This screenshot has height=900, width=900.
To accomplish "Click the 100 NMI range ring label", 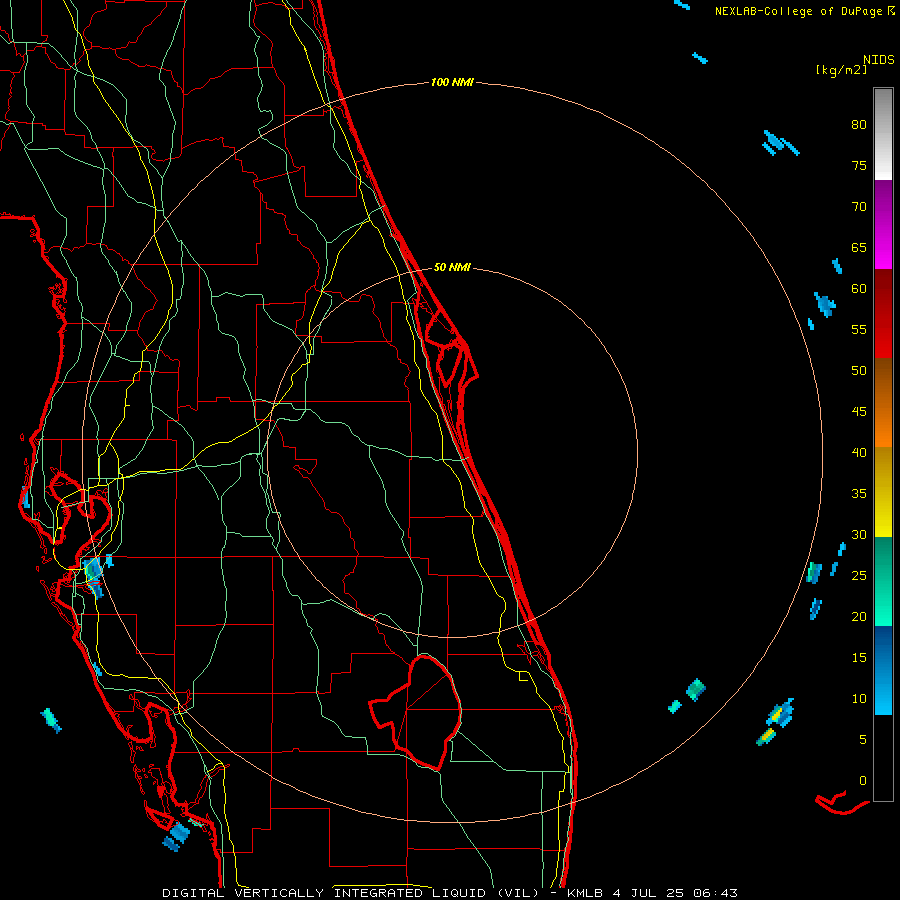I will point(452,82).
